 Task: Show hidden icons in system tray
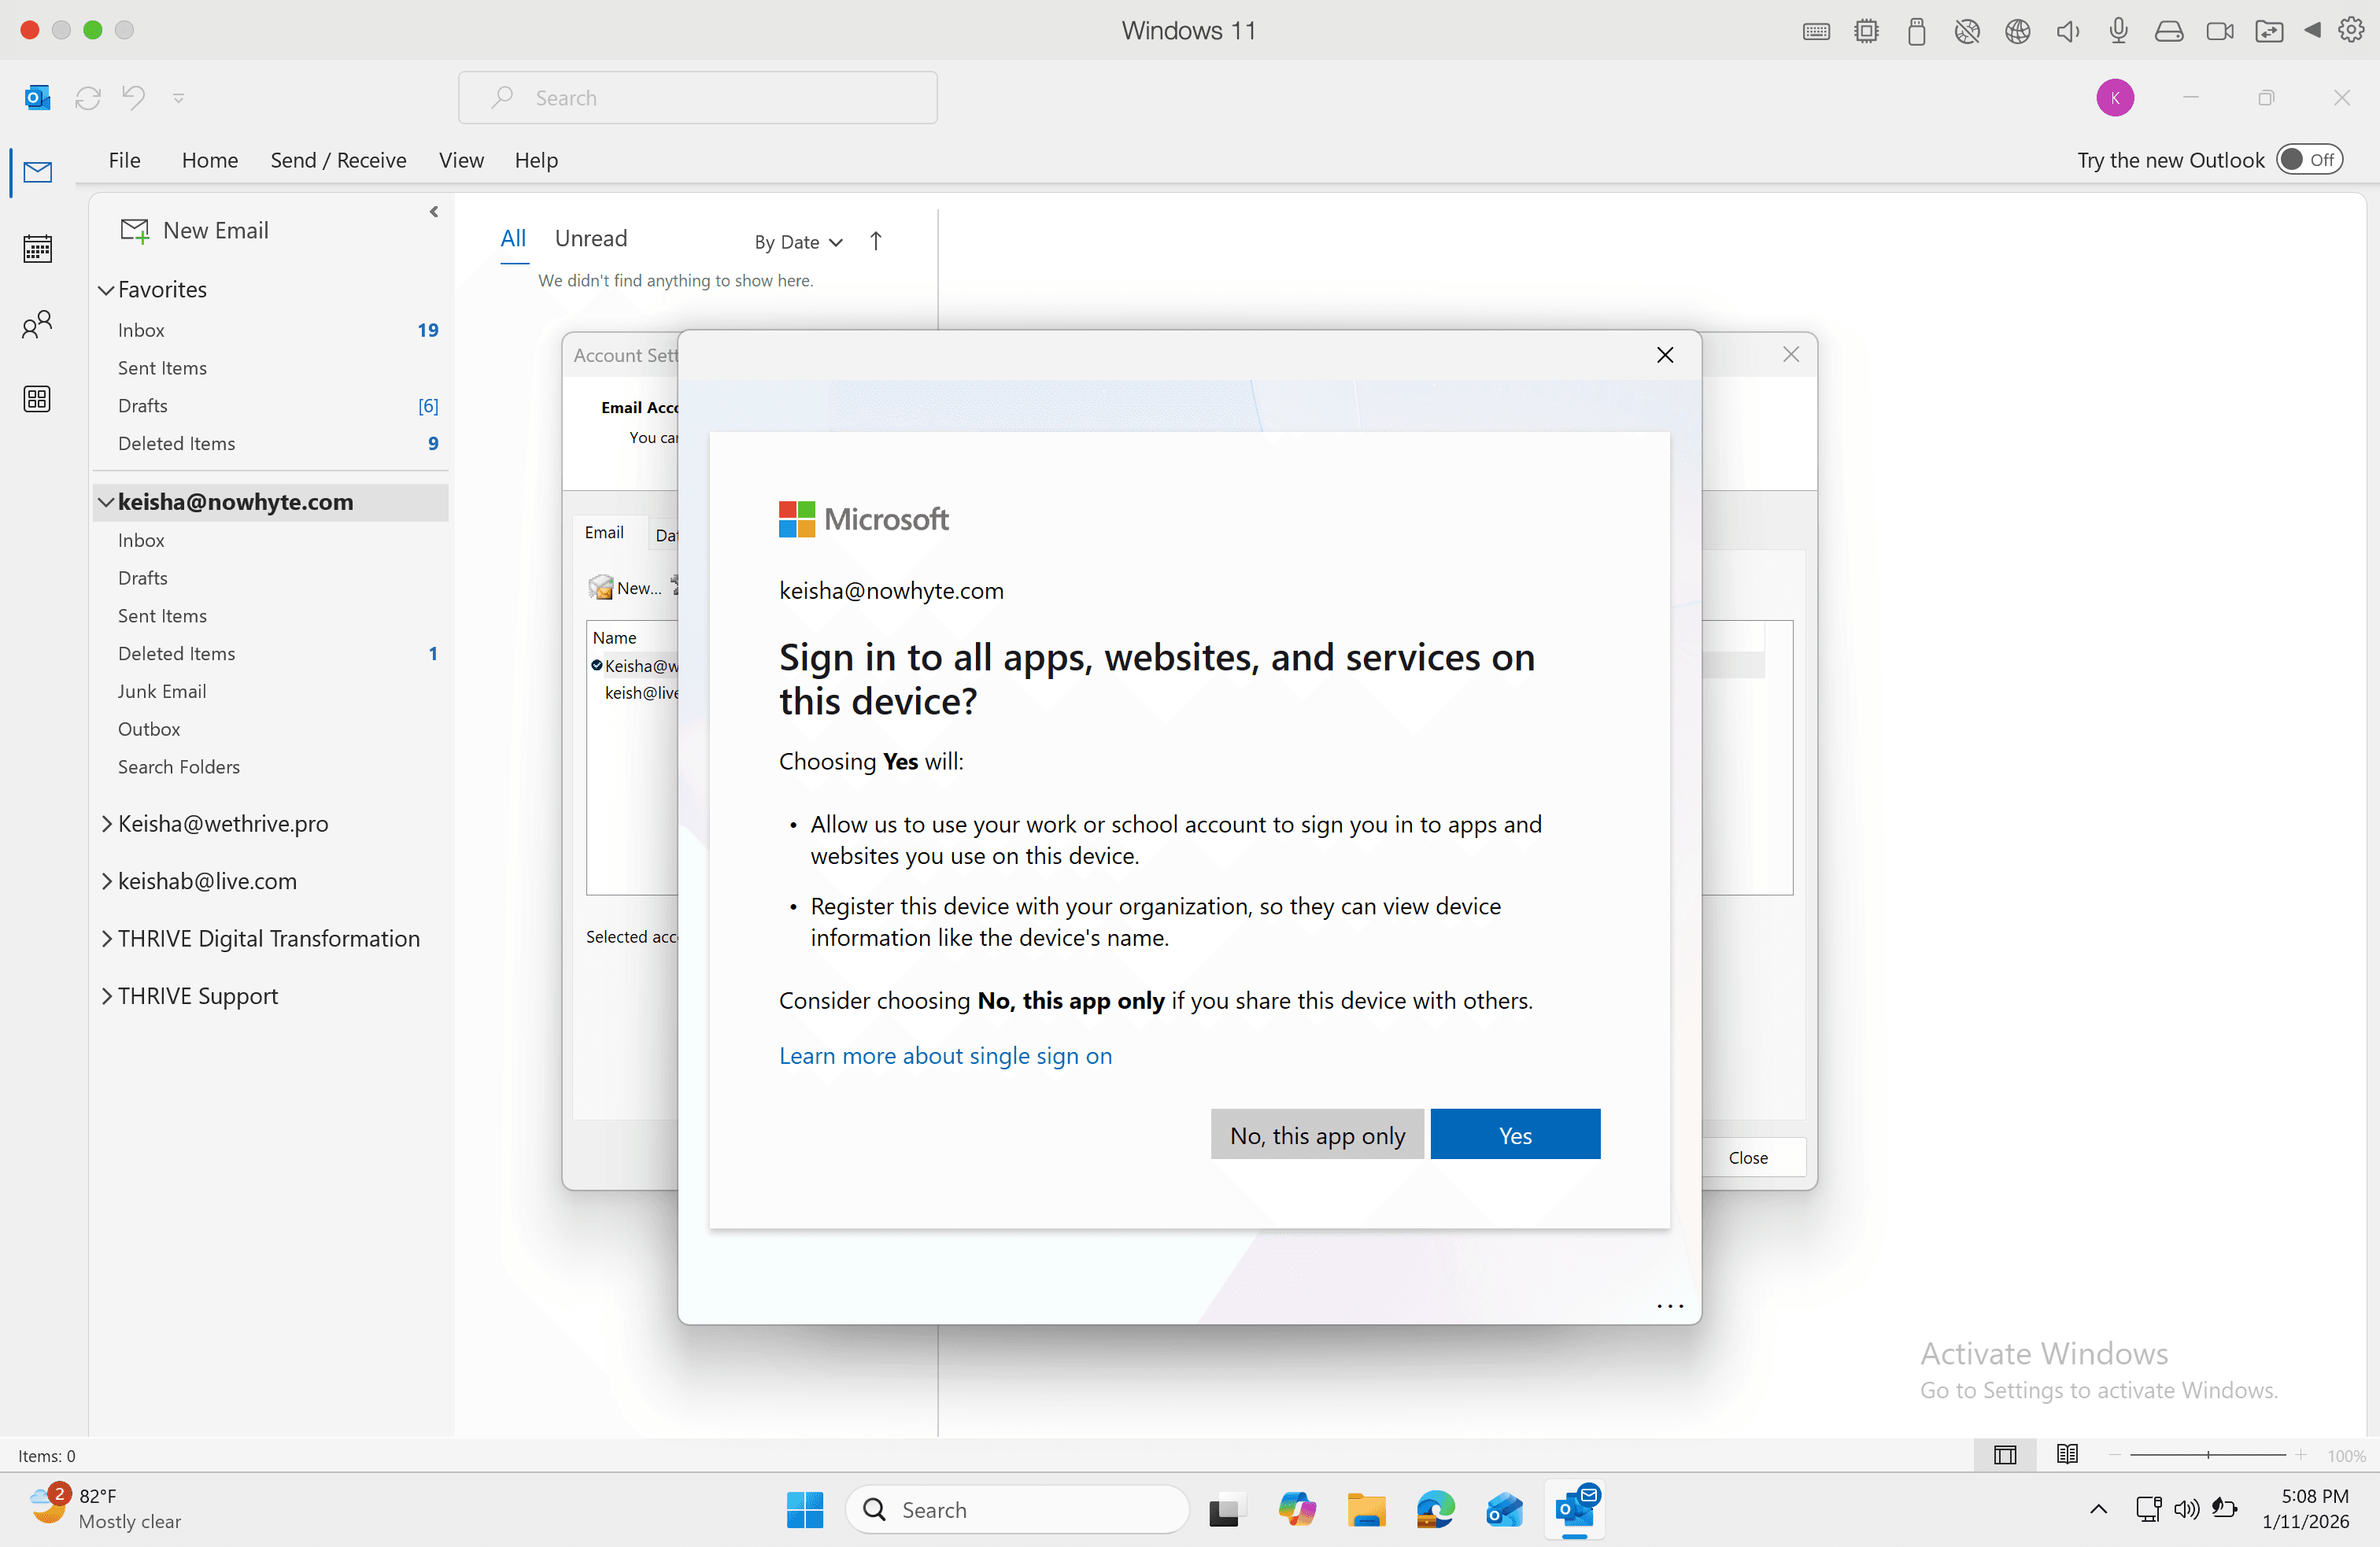(x=2098, y=1509)
